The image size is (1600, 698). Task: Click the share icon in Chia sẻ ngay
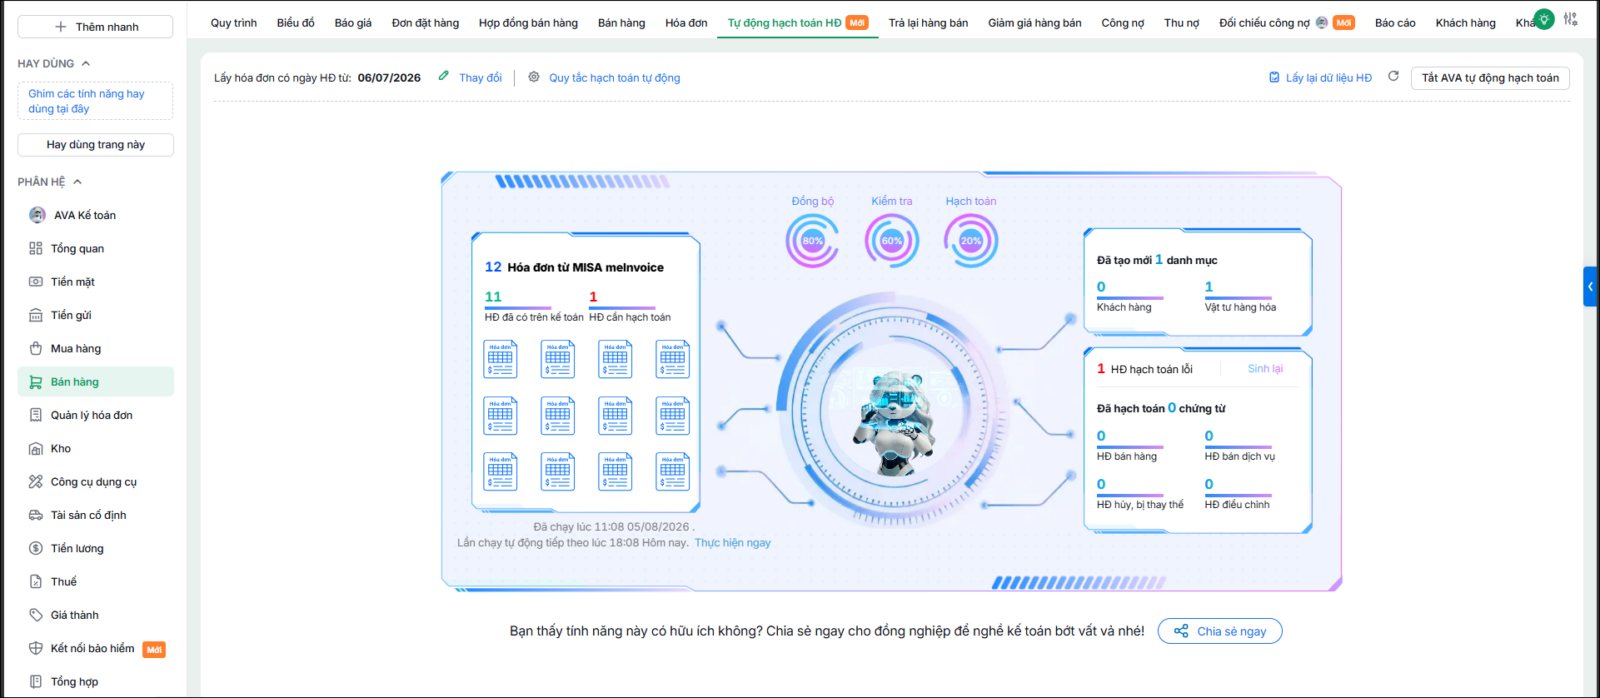click(x=1181, y=631)
